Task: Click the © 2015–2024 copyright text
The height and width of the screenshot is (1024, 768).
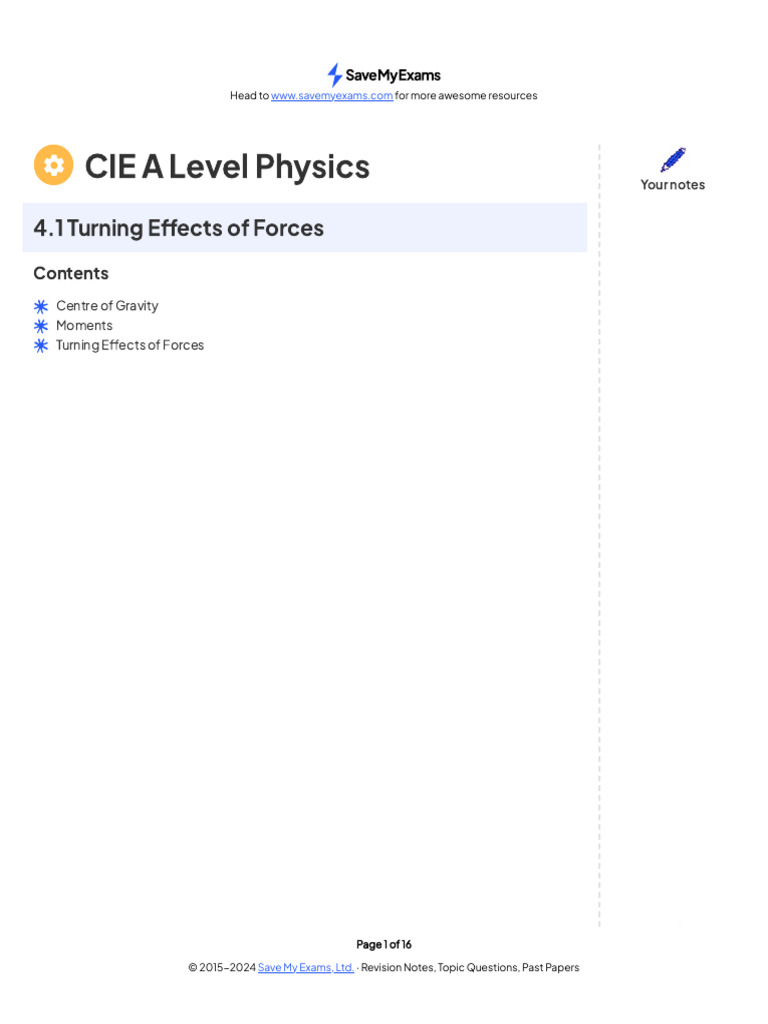Action: (x=222, y=968)
